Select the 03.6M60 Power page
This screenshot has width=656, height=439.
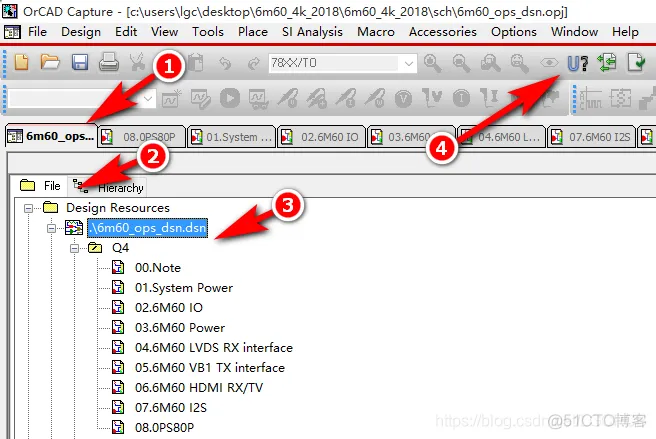click(x=179, y=328)
